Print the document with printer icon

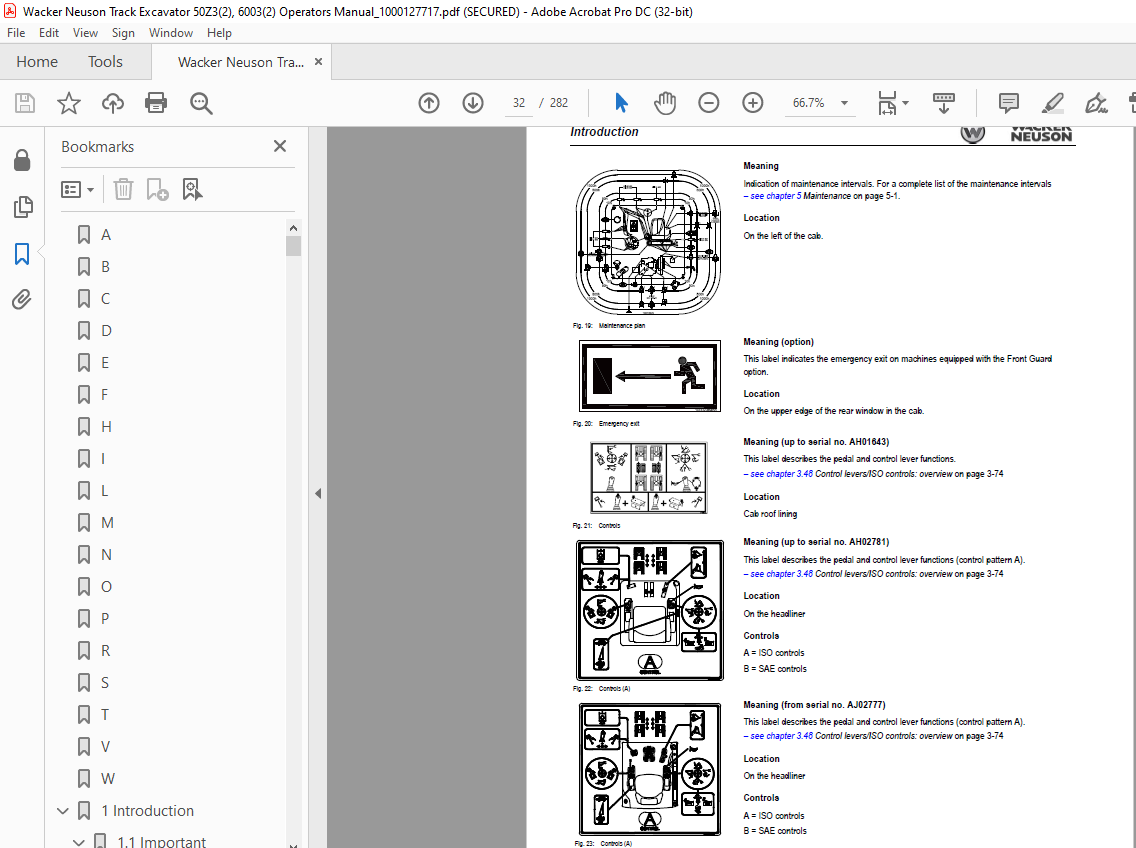pos(156,103)
